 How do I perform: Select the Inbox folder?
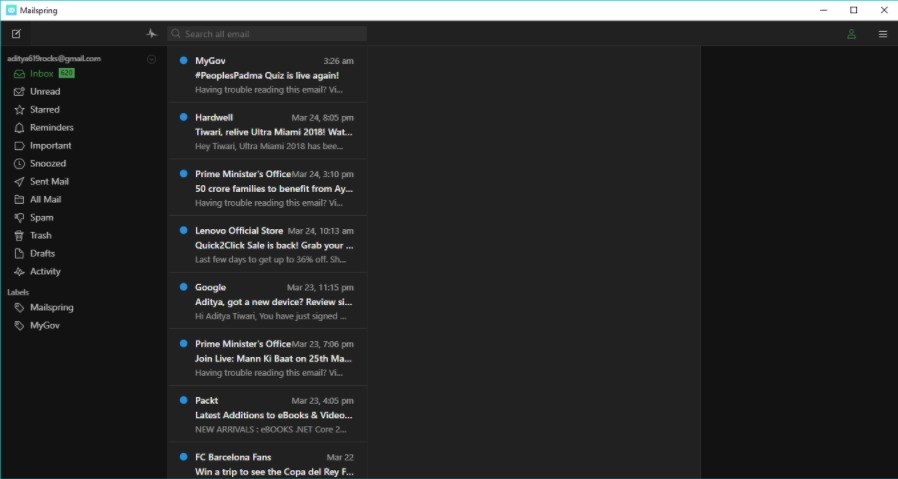click(41, 74)
